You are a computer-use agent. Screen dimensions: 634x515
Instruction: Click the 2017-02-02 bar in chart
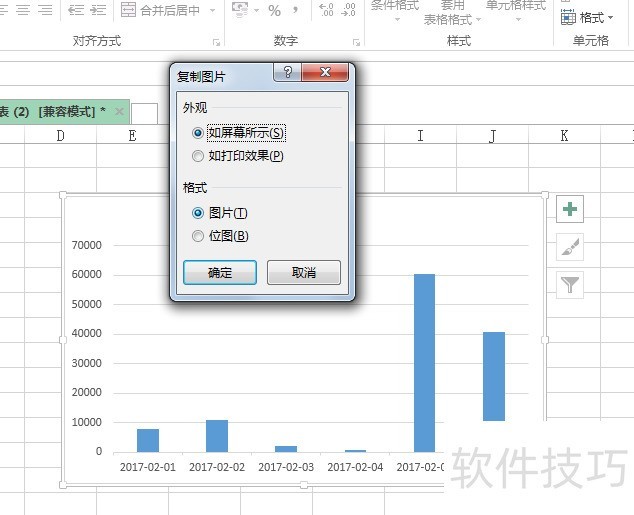coord(217,436)
